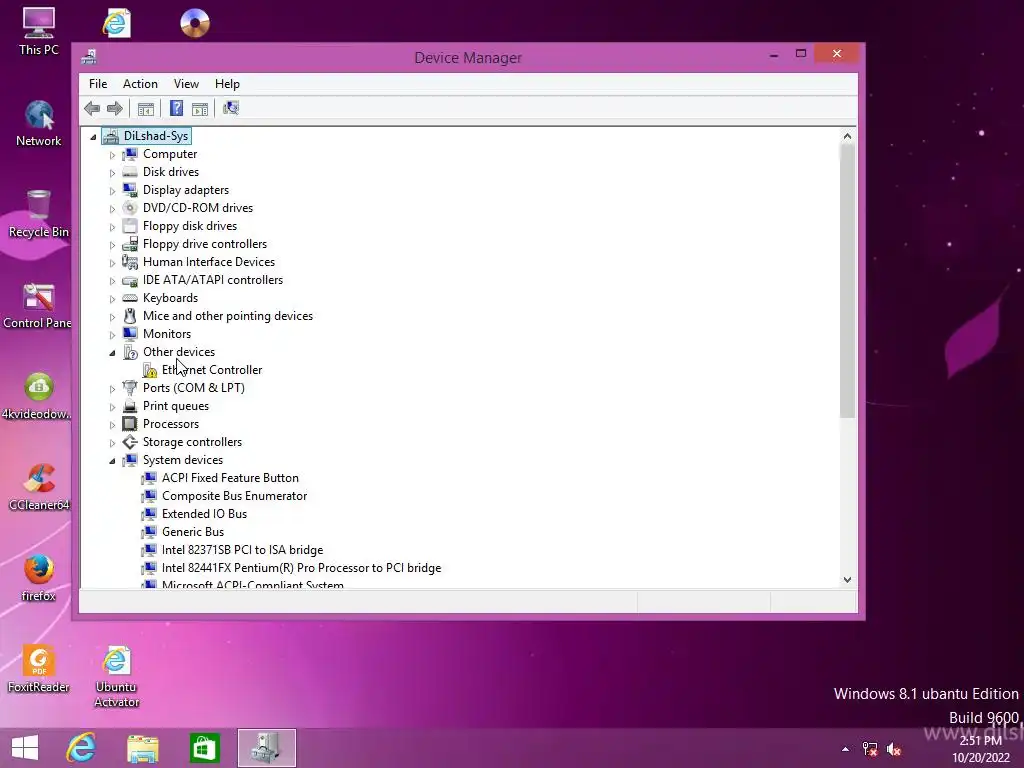1024x768 pixels.
Task: Click the muted volume tray icon
Action: [893, 749]
